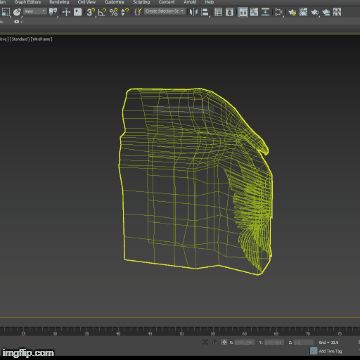Open the Schematic View icon
The height and width of the screenshot is (360, 360).
(265, 12)
